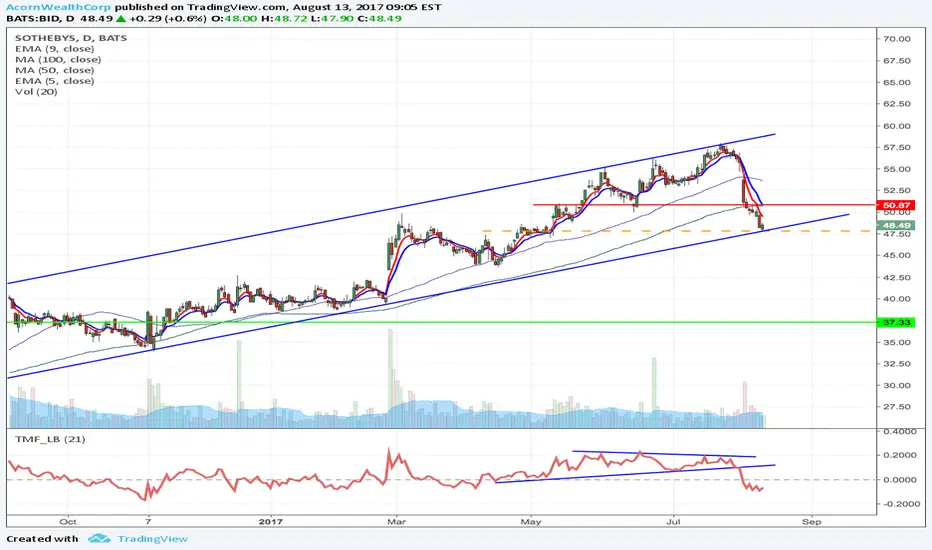This screenshot has height=550, width=932.
Task: Click the EMA (9, close) legend entry
Action: [55, 49]
